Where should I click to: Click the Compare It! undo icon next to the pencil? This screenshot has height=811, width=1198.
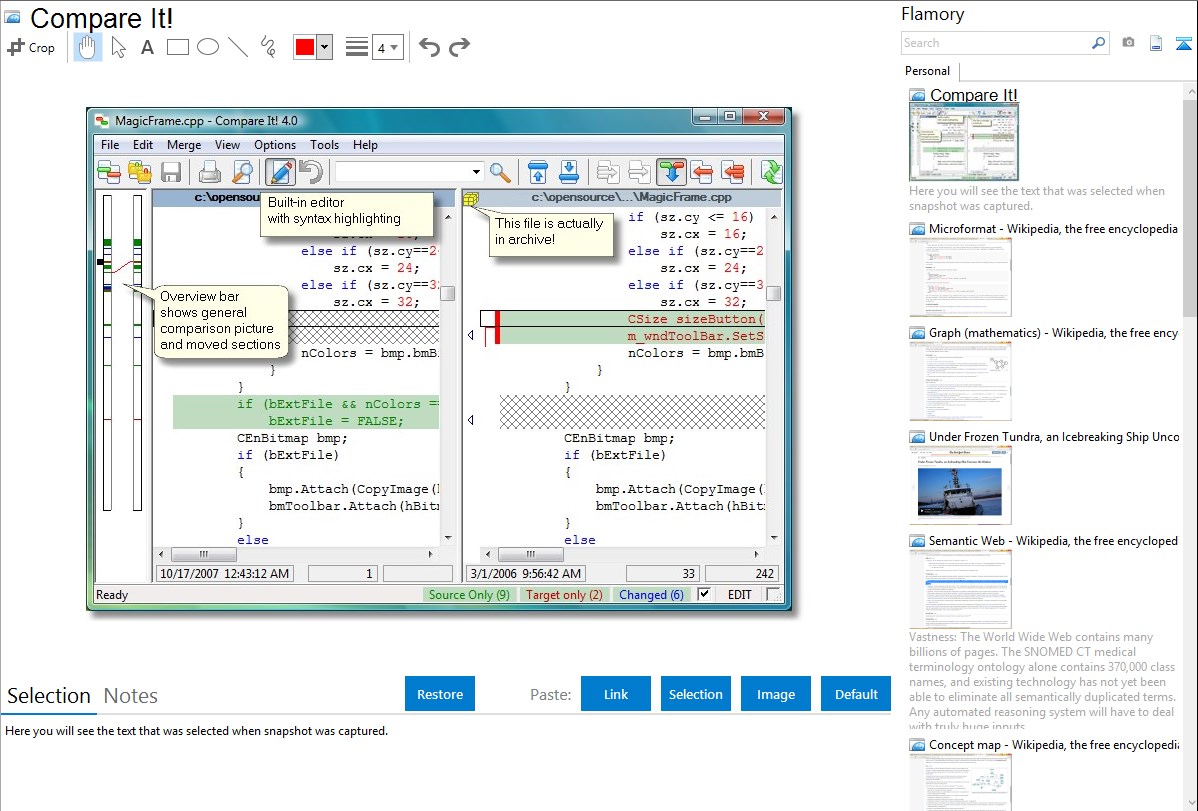310,172
